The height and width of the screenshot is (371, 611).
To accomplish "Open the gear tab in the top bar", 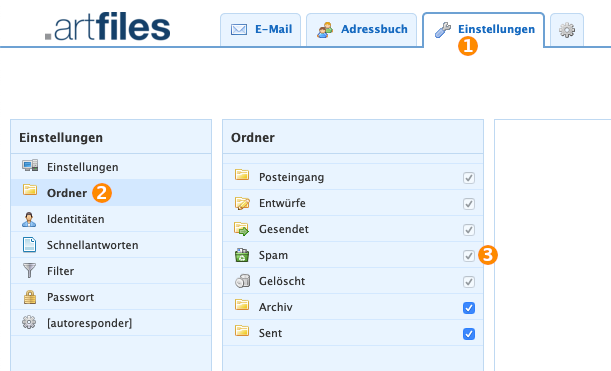I will tap(567, 30).
